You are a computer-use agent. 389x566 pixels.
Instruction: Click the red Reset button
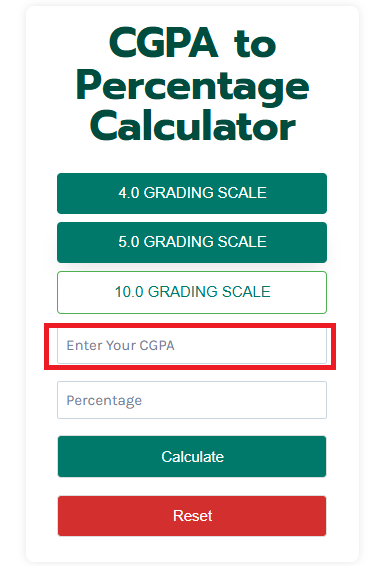[x=192, y=516]
